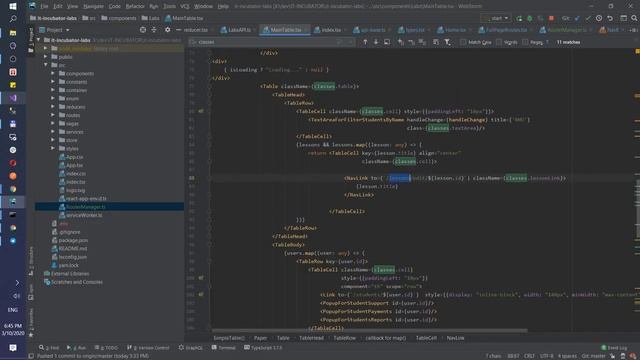Open the Refactor menu
This screenshot has height=360, width=640.
(x=135, y=6)
